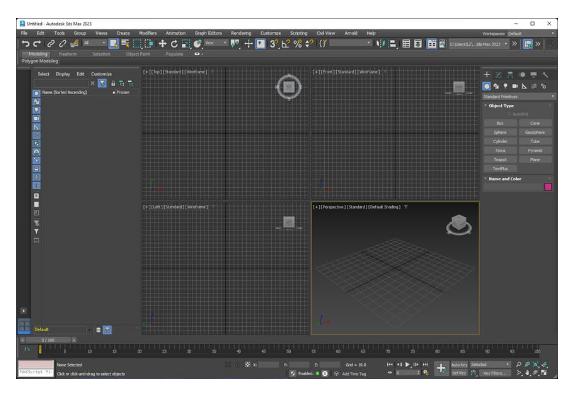Open the Customize menu in menu bar
This screenshot has width=571, height=396.
[x=271, y=33]
